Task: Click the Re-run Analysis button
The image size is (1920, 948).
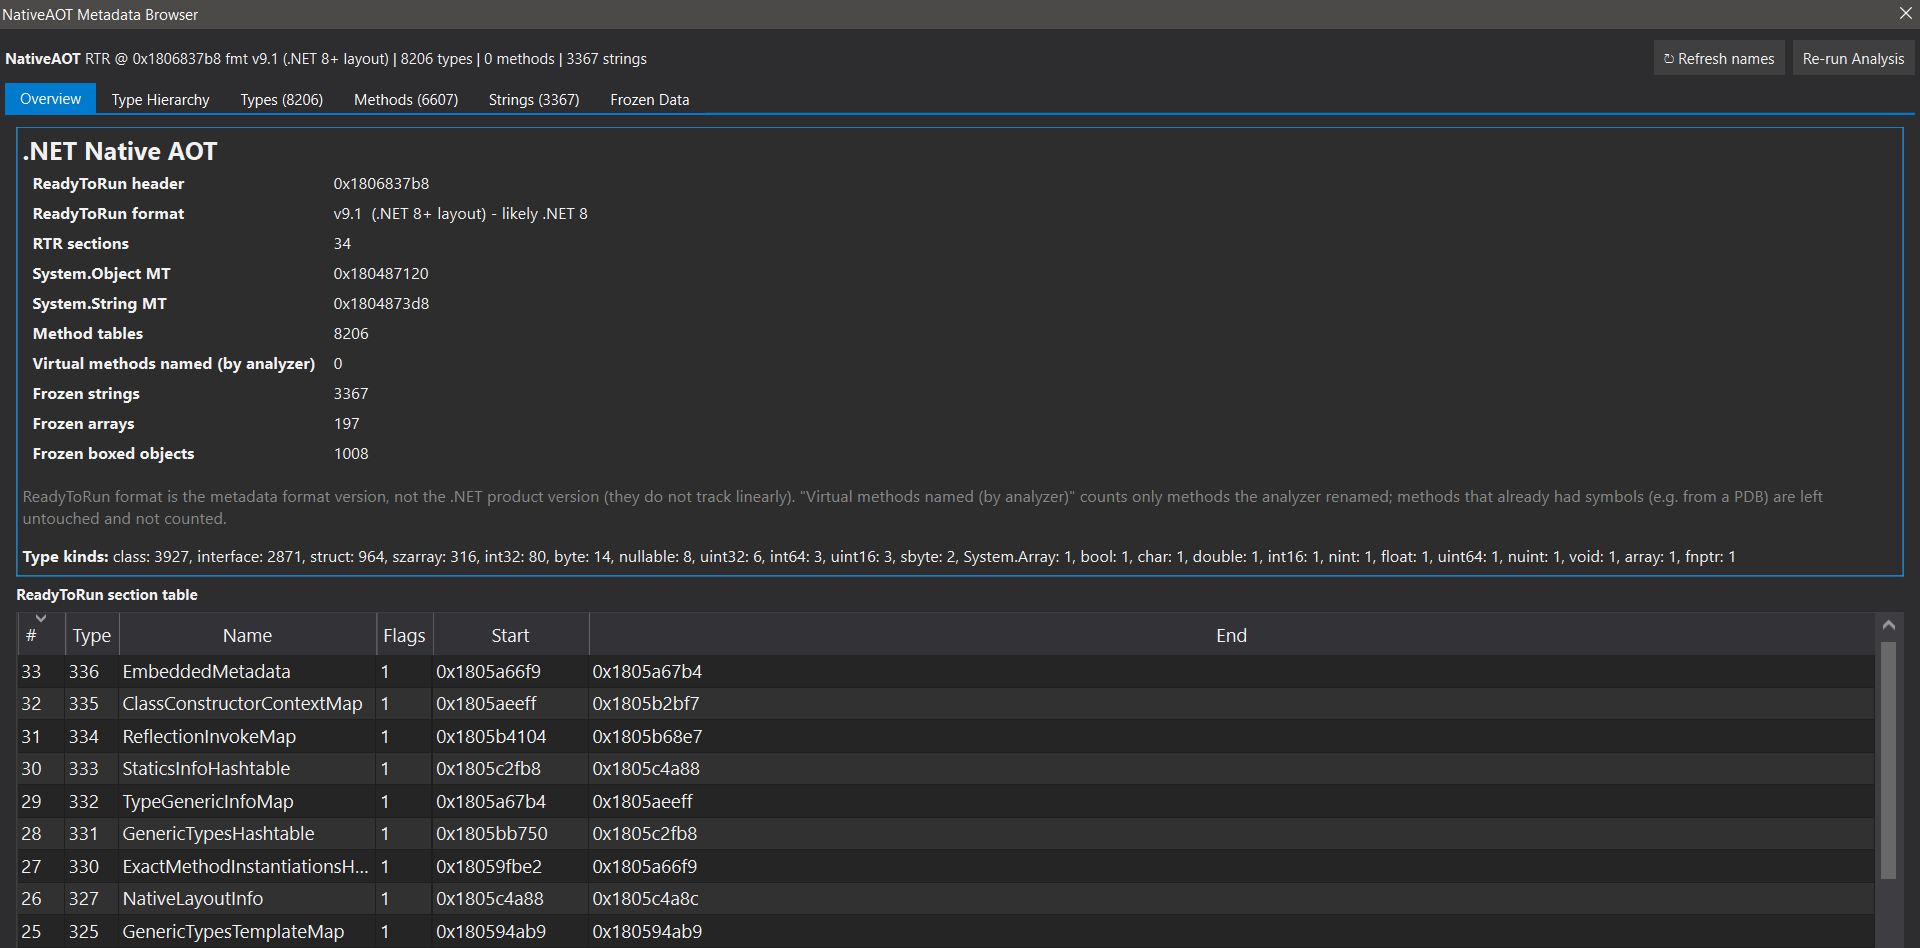Action: (1853, 59)
